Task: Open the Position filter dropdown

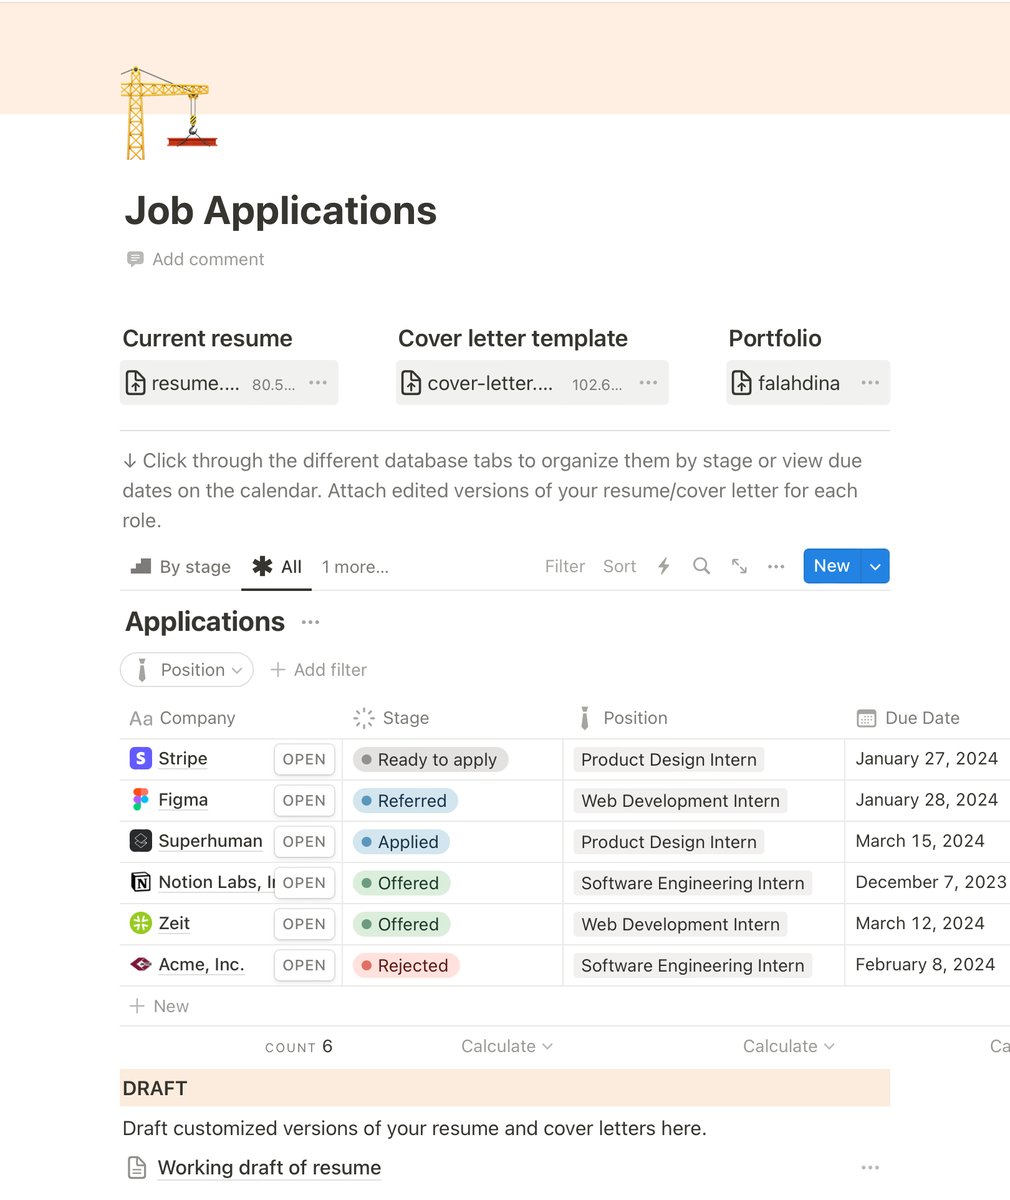Action: click(186, 669)
